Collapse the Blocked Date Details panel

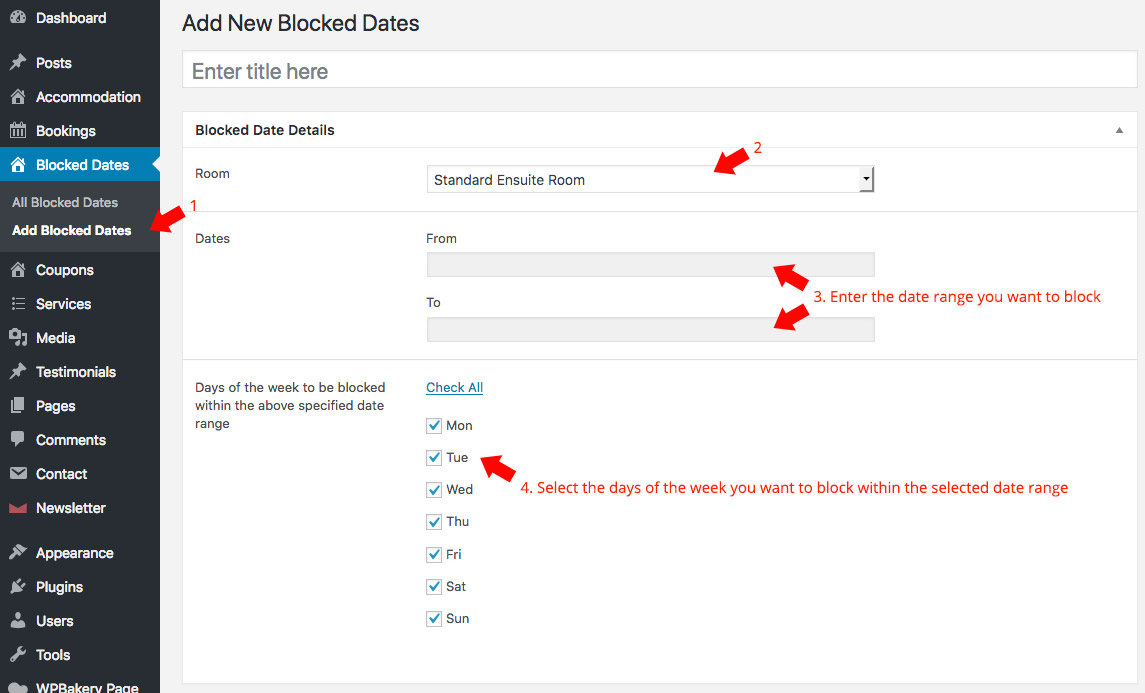(1119, 131)
